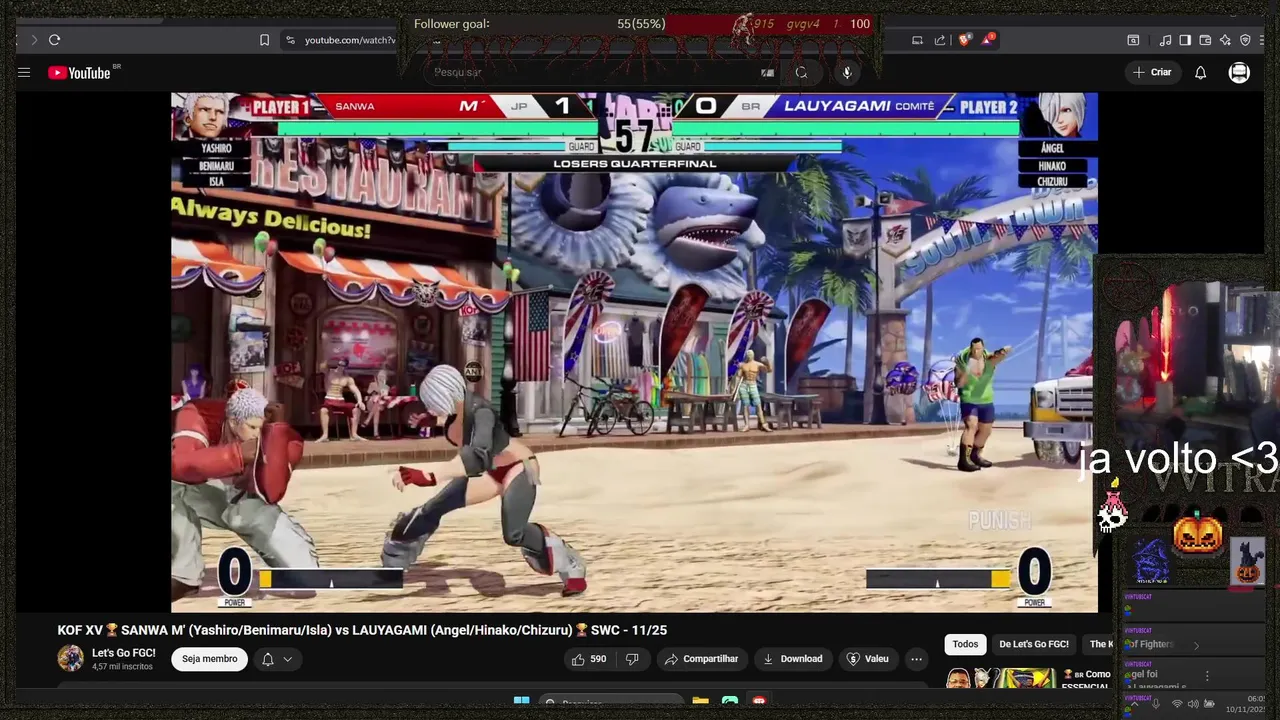Click the video title text

[x=362, y=630]
